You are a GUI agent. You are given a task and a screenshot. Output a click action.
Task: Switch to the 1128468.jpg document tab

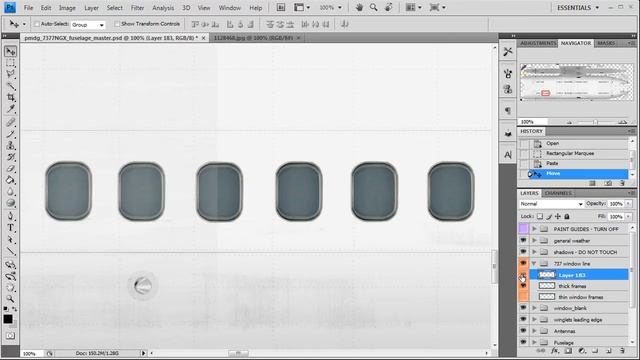(253, 38)
